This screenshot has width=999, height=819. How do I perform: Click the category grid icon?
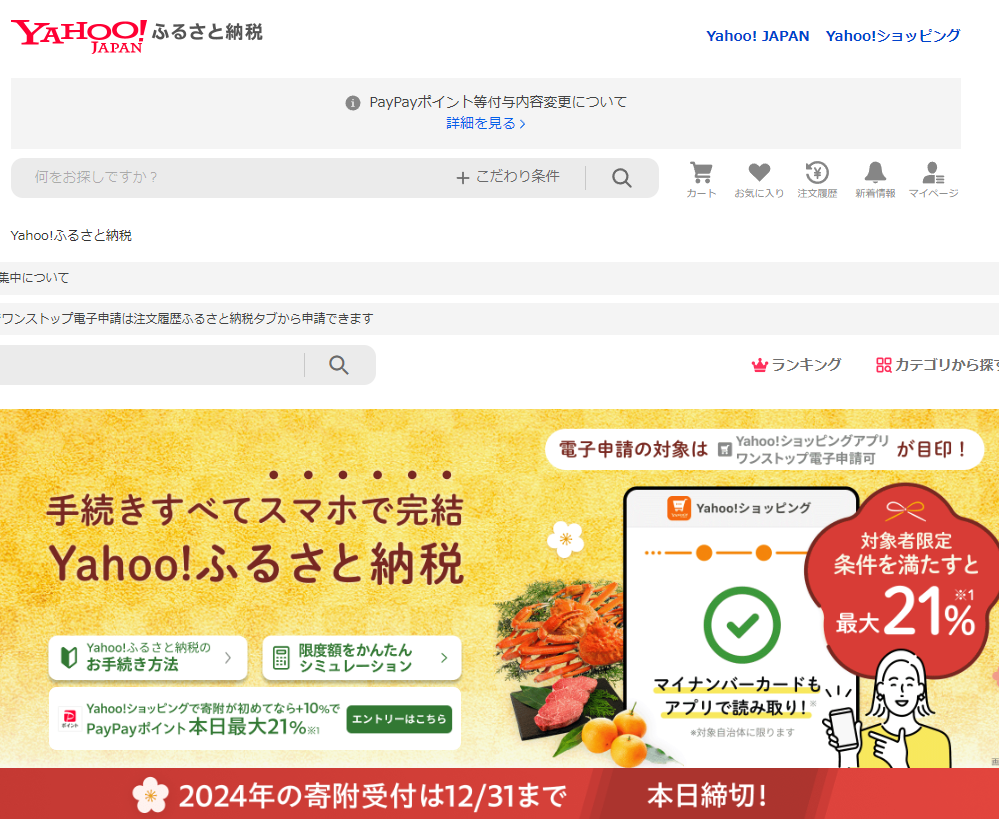(x=884, y=365)
